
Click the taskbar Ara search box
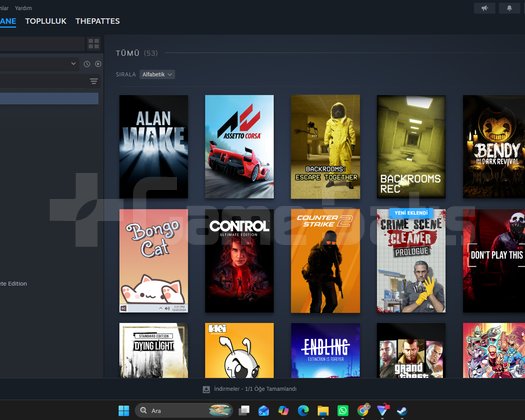coord(184,410)
